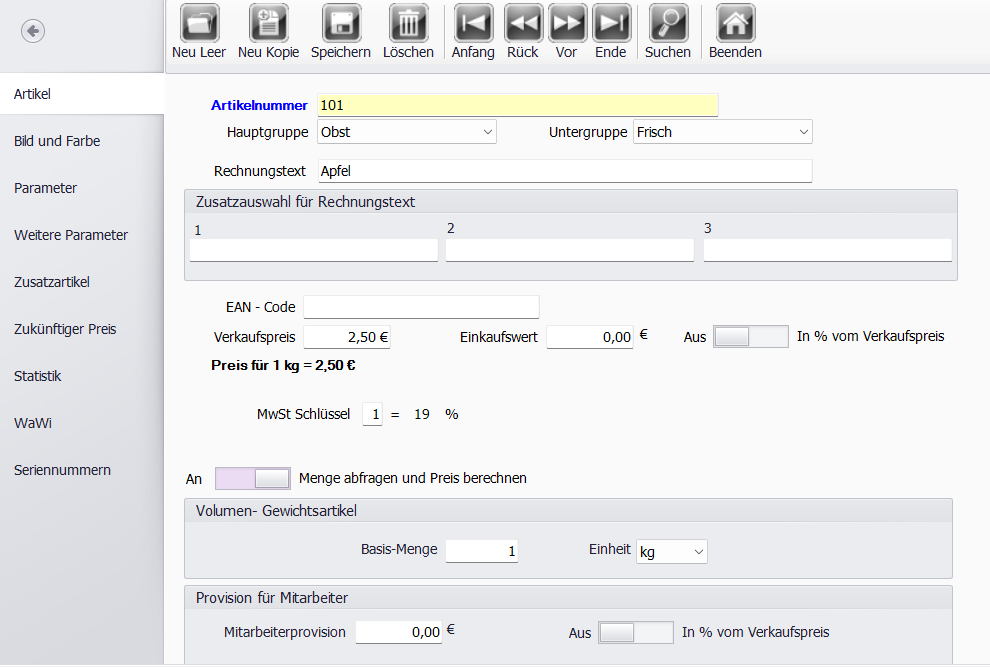Expand the Untergruppe dropdown showing Frisch
Viewport: 990px width, 667px height.
[722, 132]
